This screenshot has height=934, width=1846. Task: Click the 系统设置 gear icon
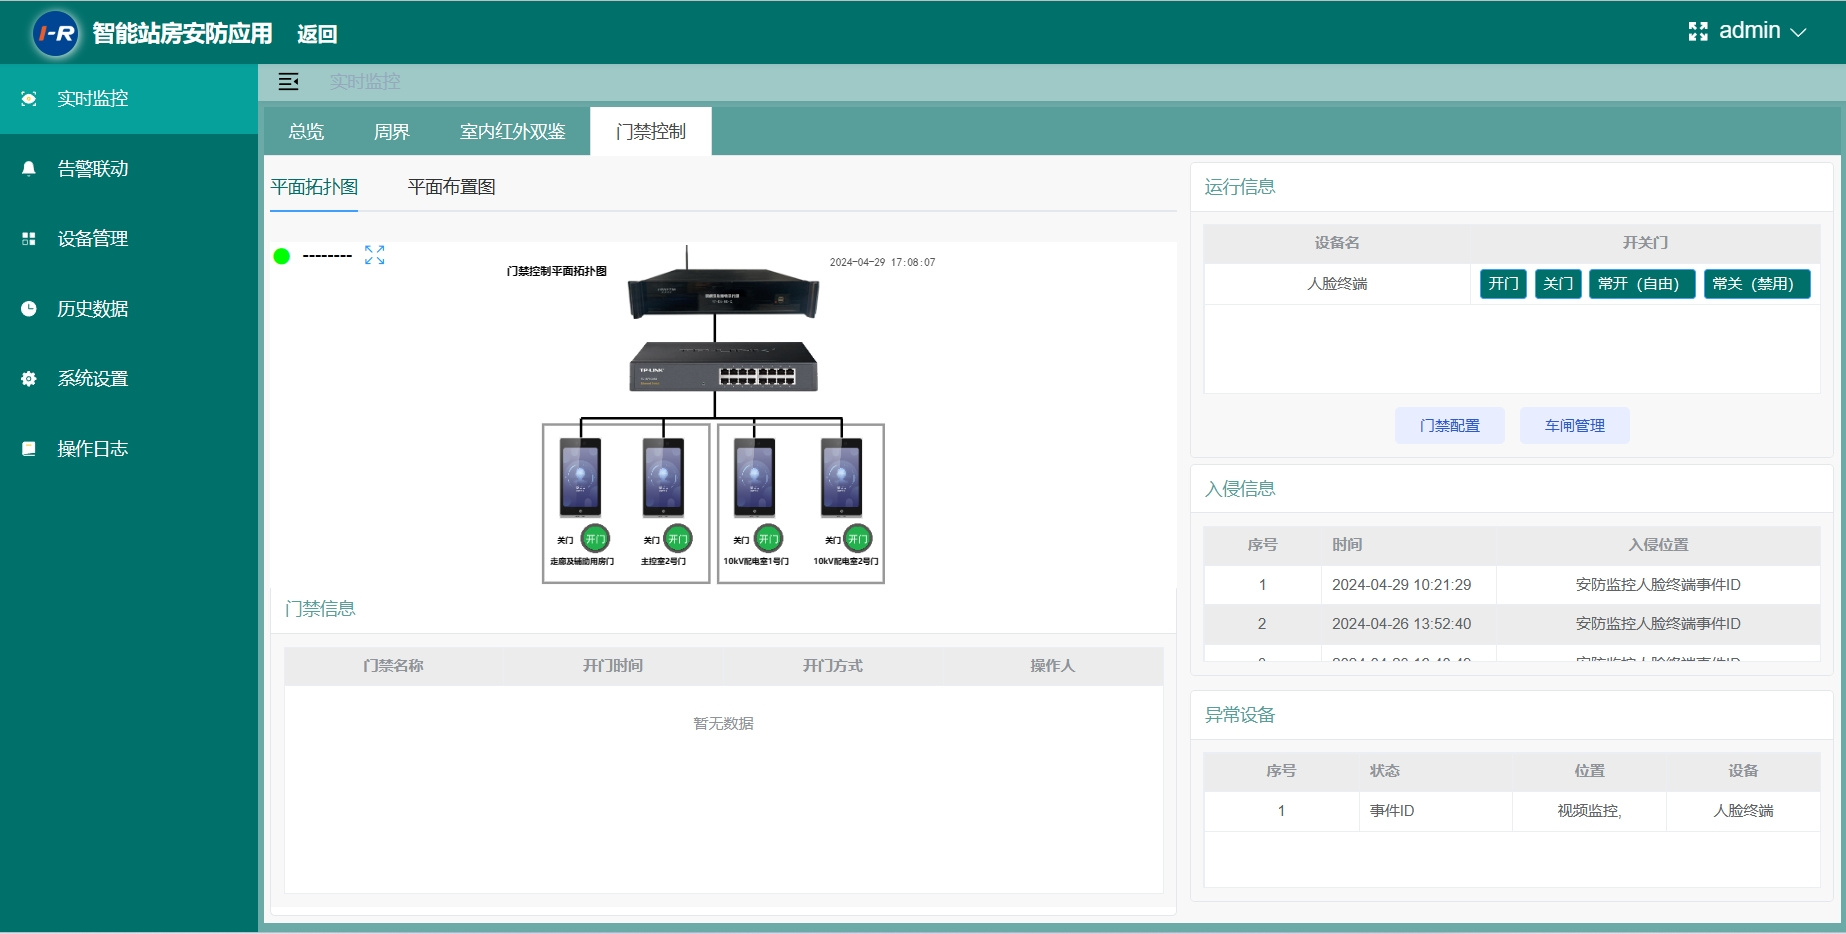pos(29,379)
